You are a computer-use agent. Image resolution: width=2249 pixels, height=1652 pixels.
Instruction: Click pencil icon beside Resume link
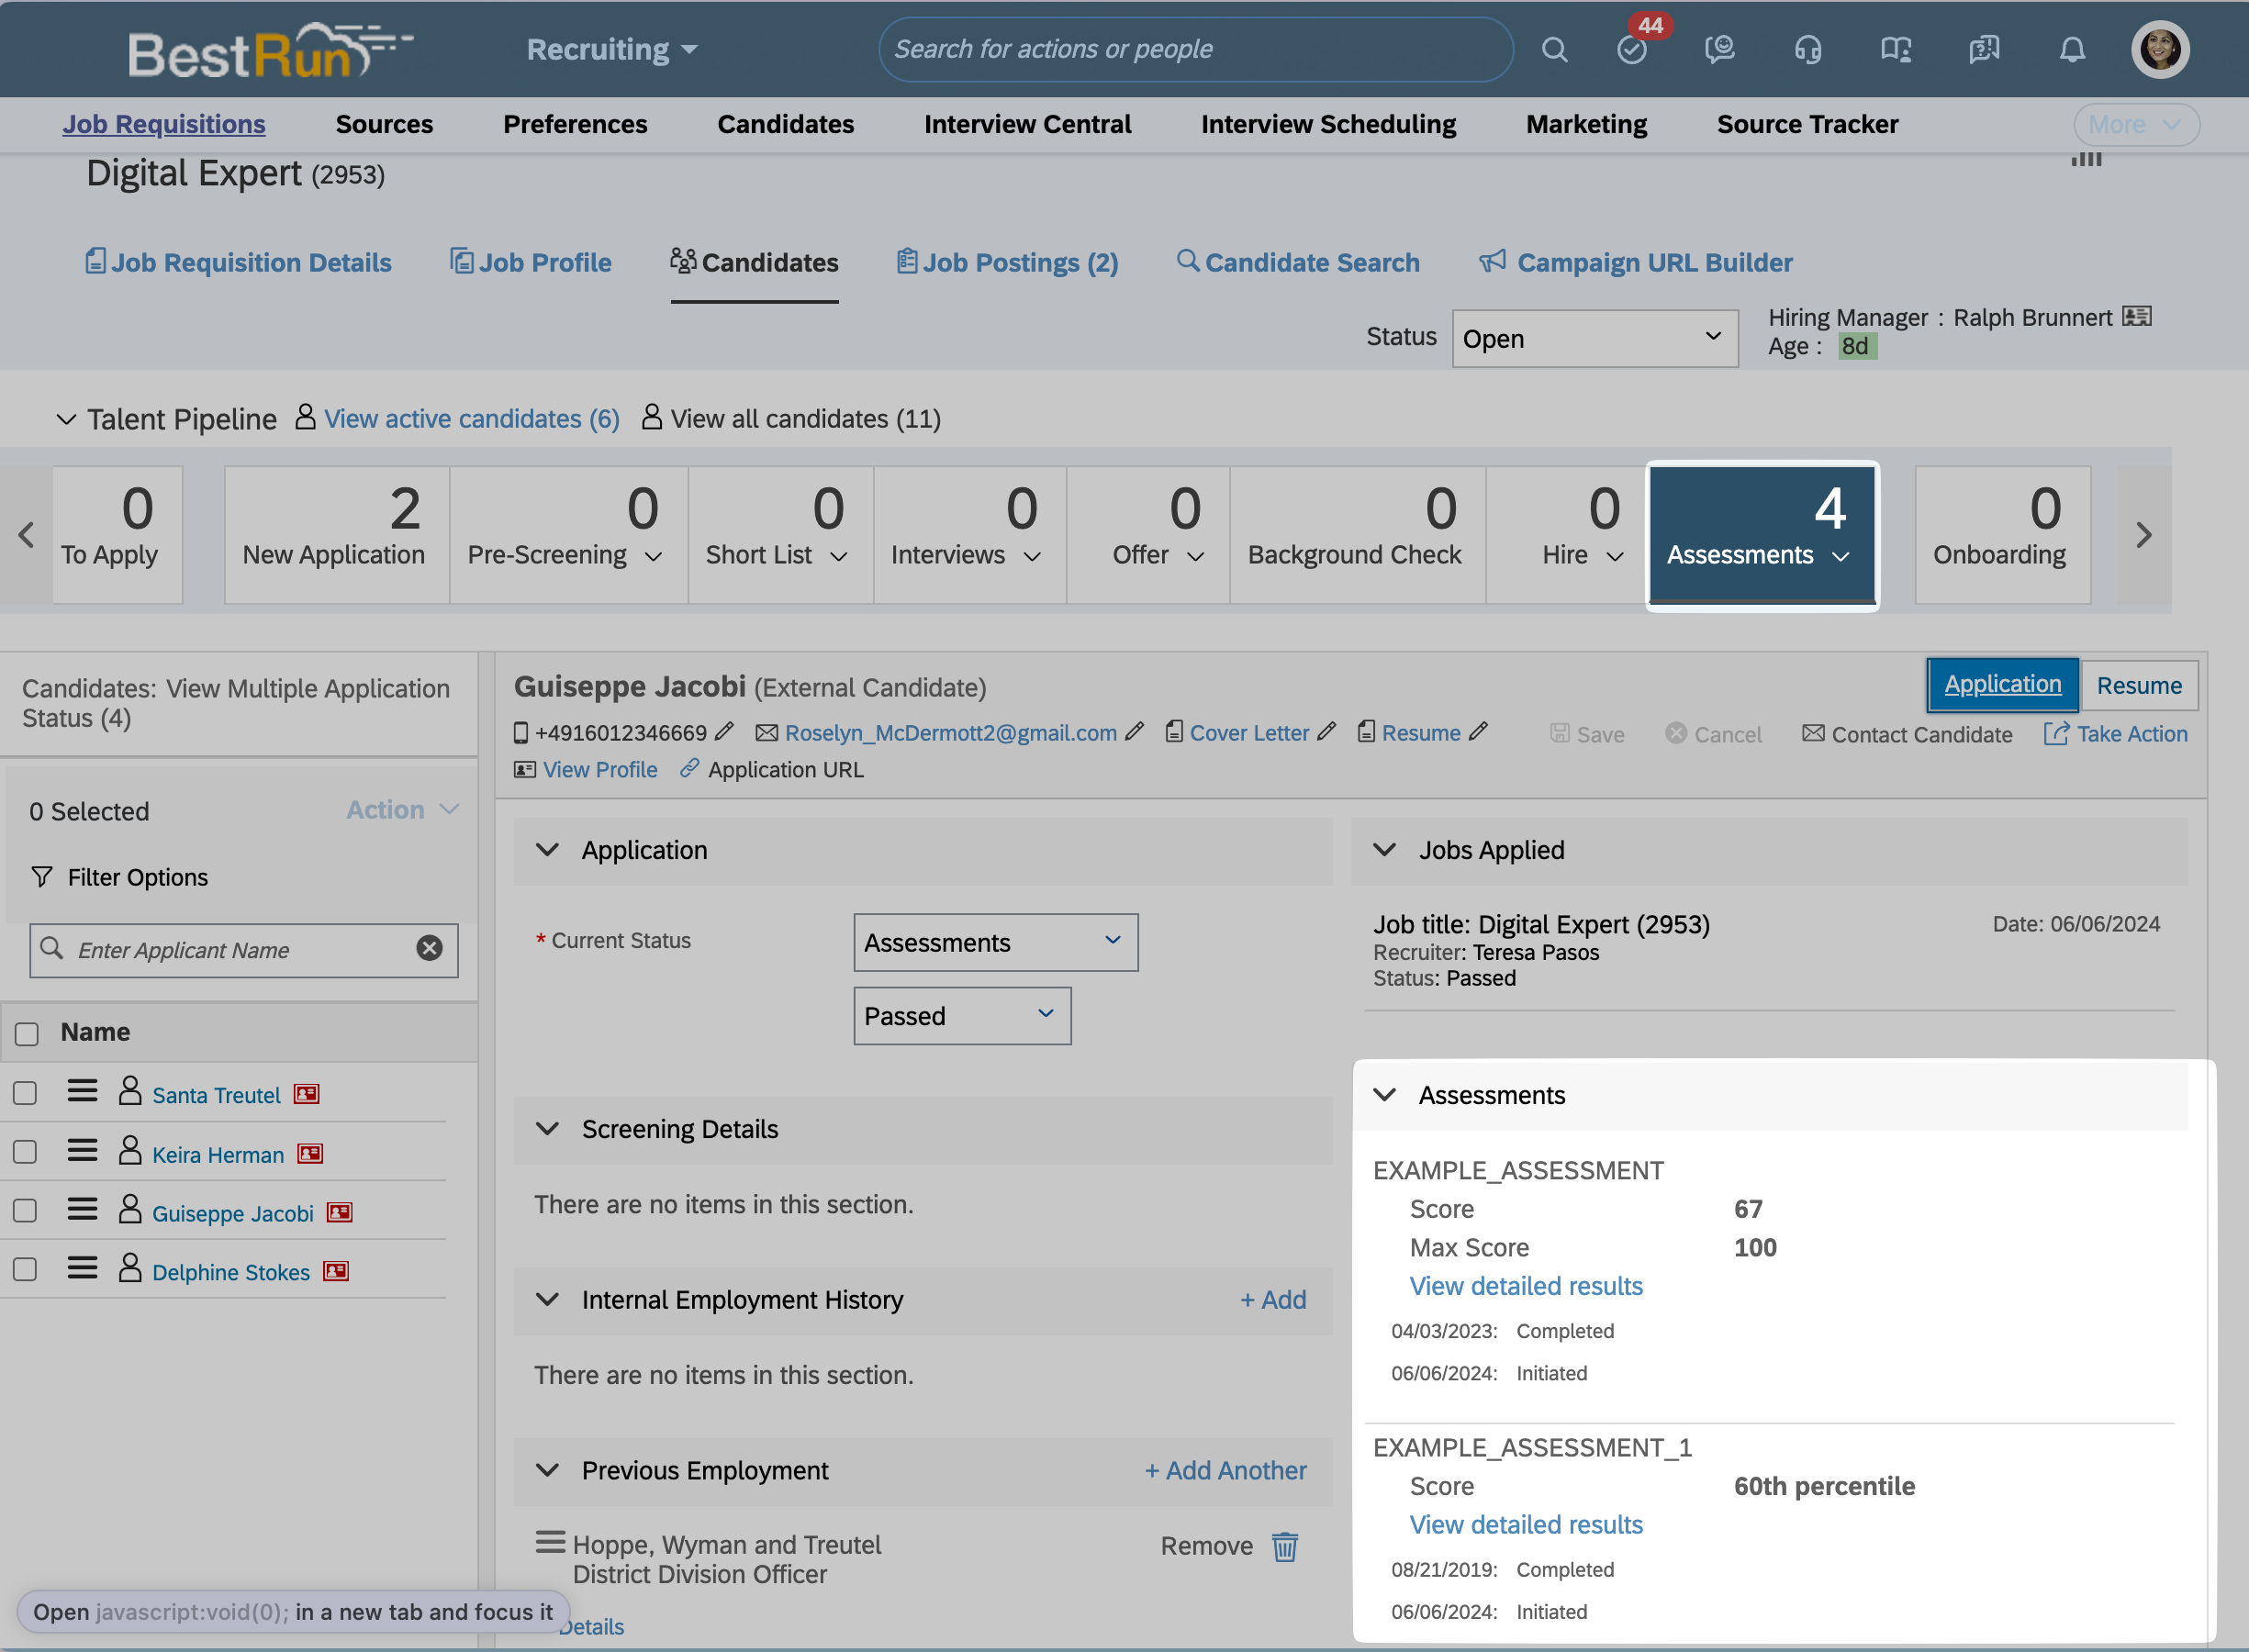[x=1478, y=732]
